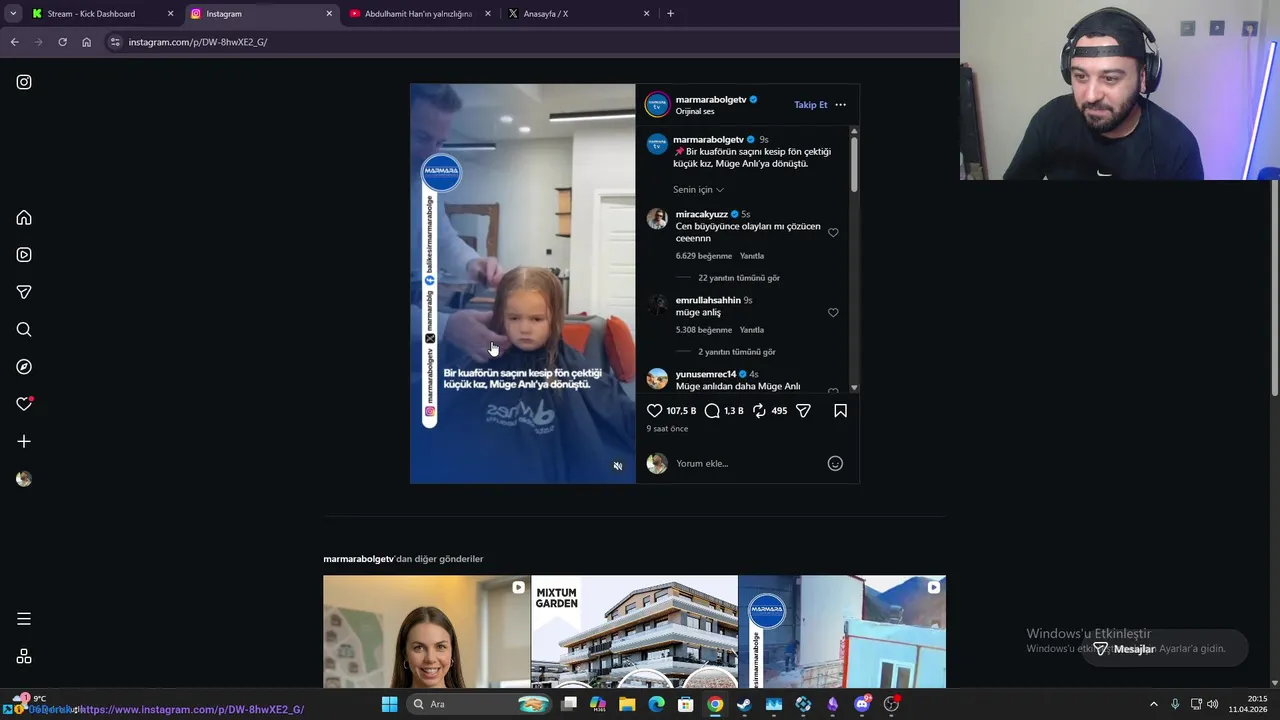Screen dimensions: 1280x720
Task: Open the comment bubble icon on post
Action: click(x=712, y=411)
